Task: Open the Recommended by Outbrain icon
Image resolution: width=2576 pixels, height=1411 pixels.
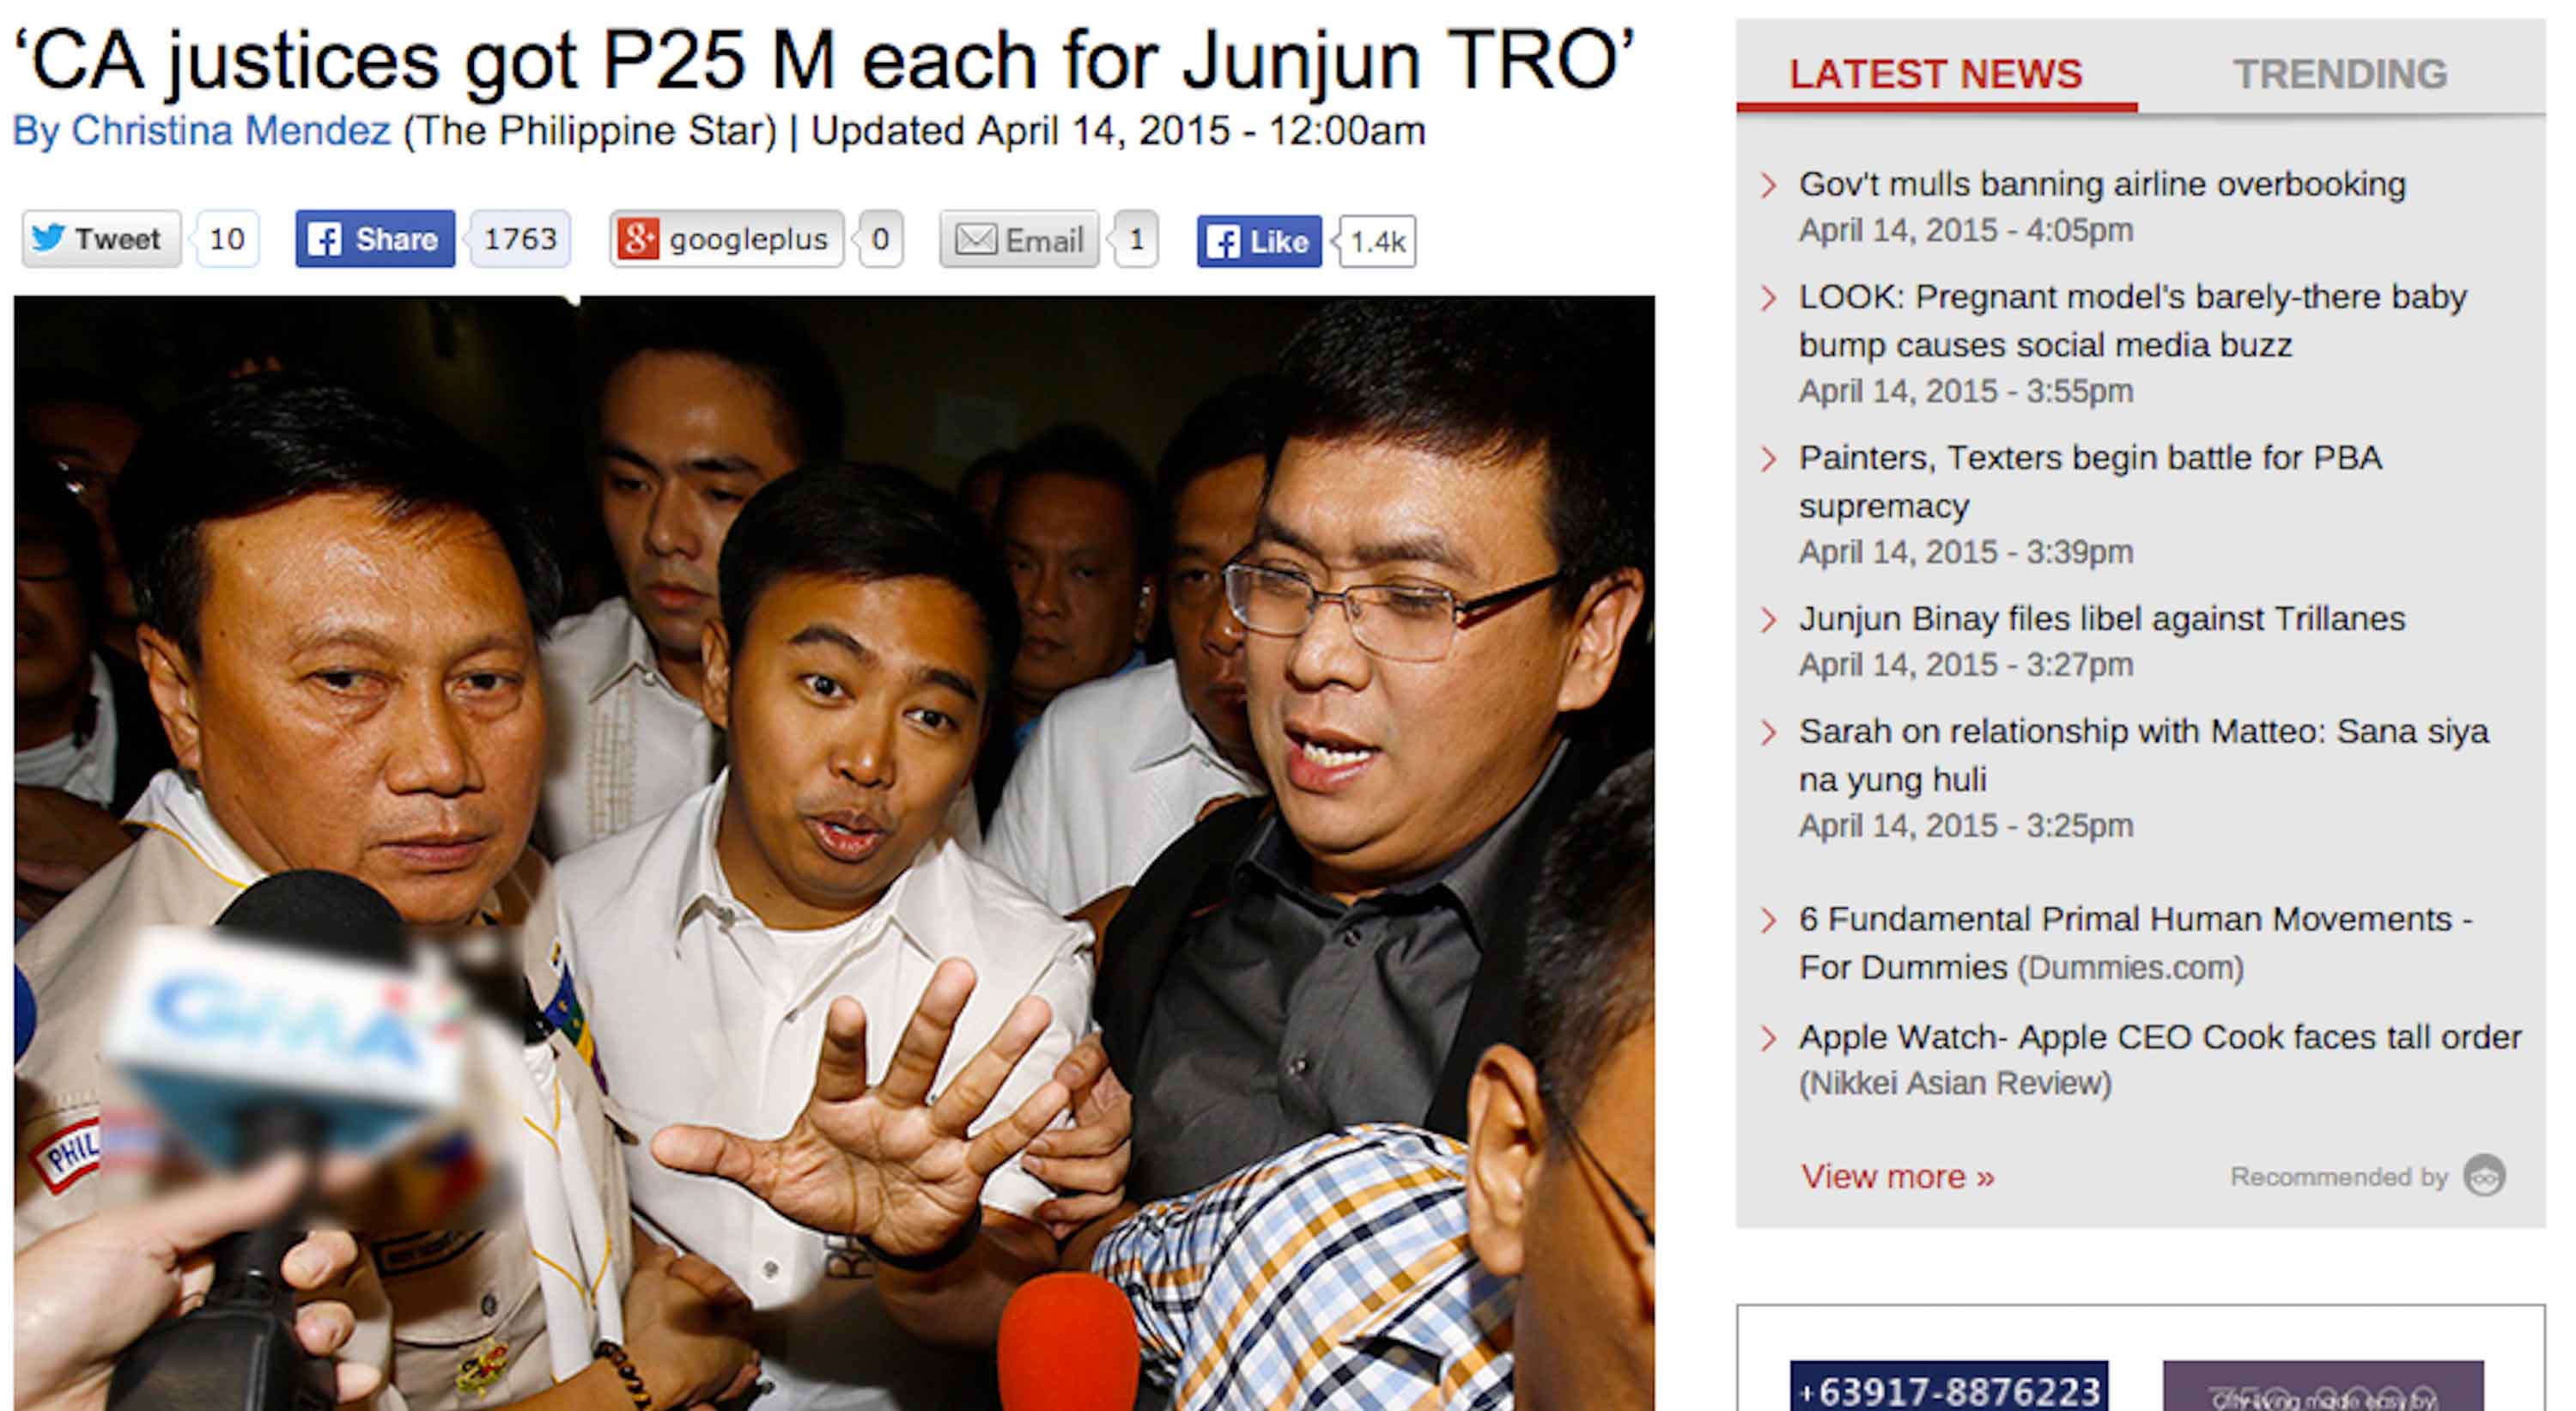Action: click(2485, 1175)
